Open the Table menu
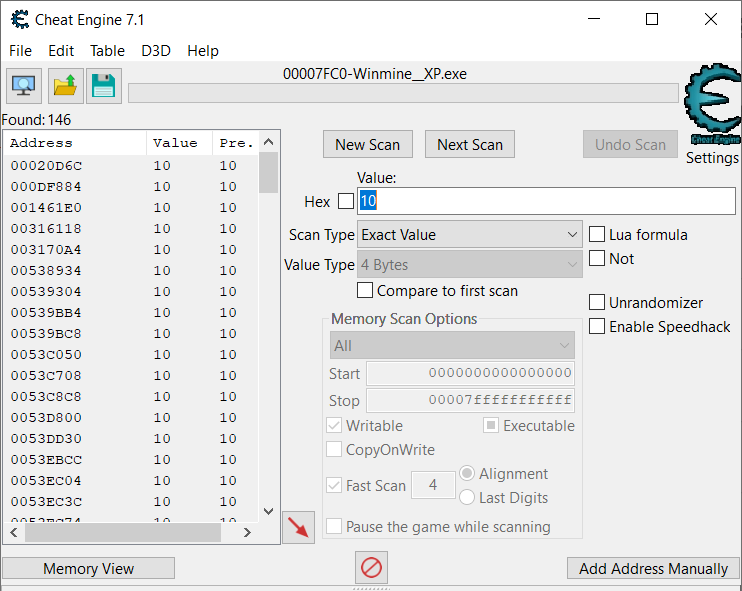 pos(107,51)
